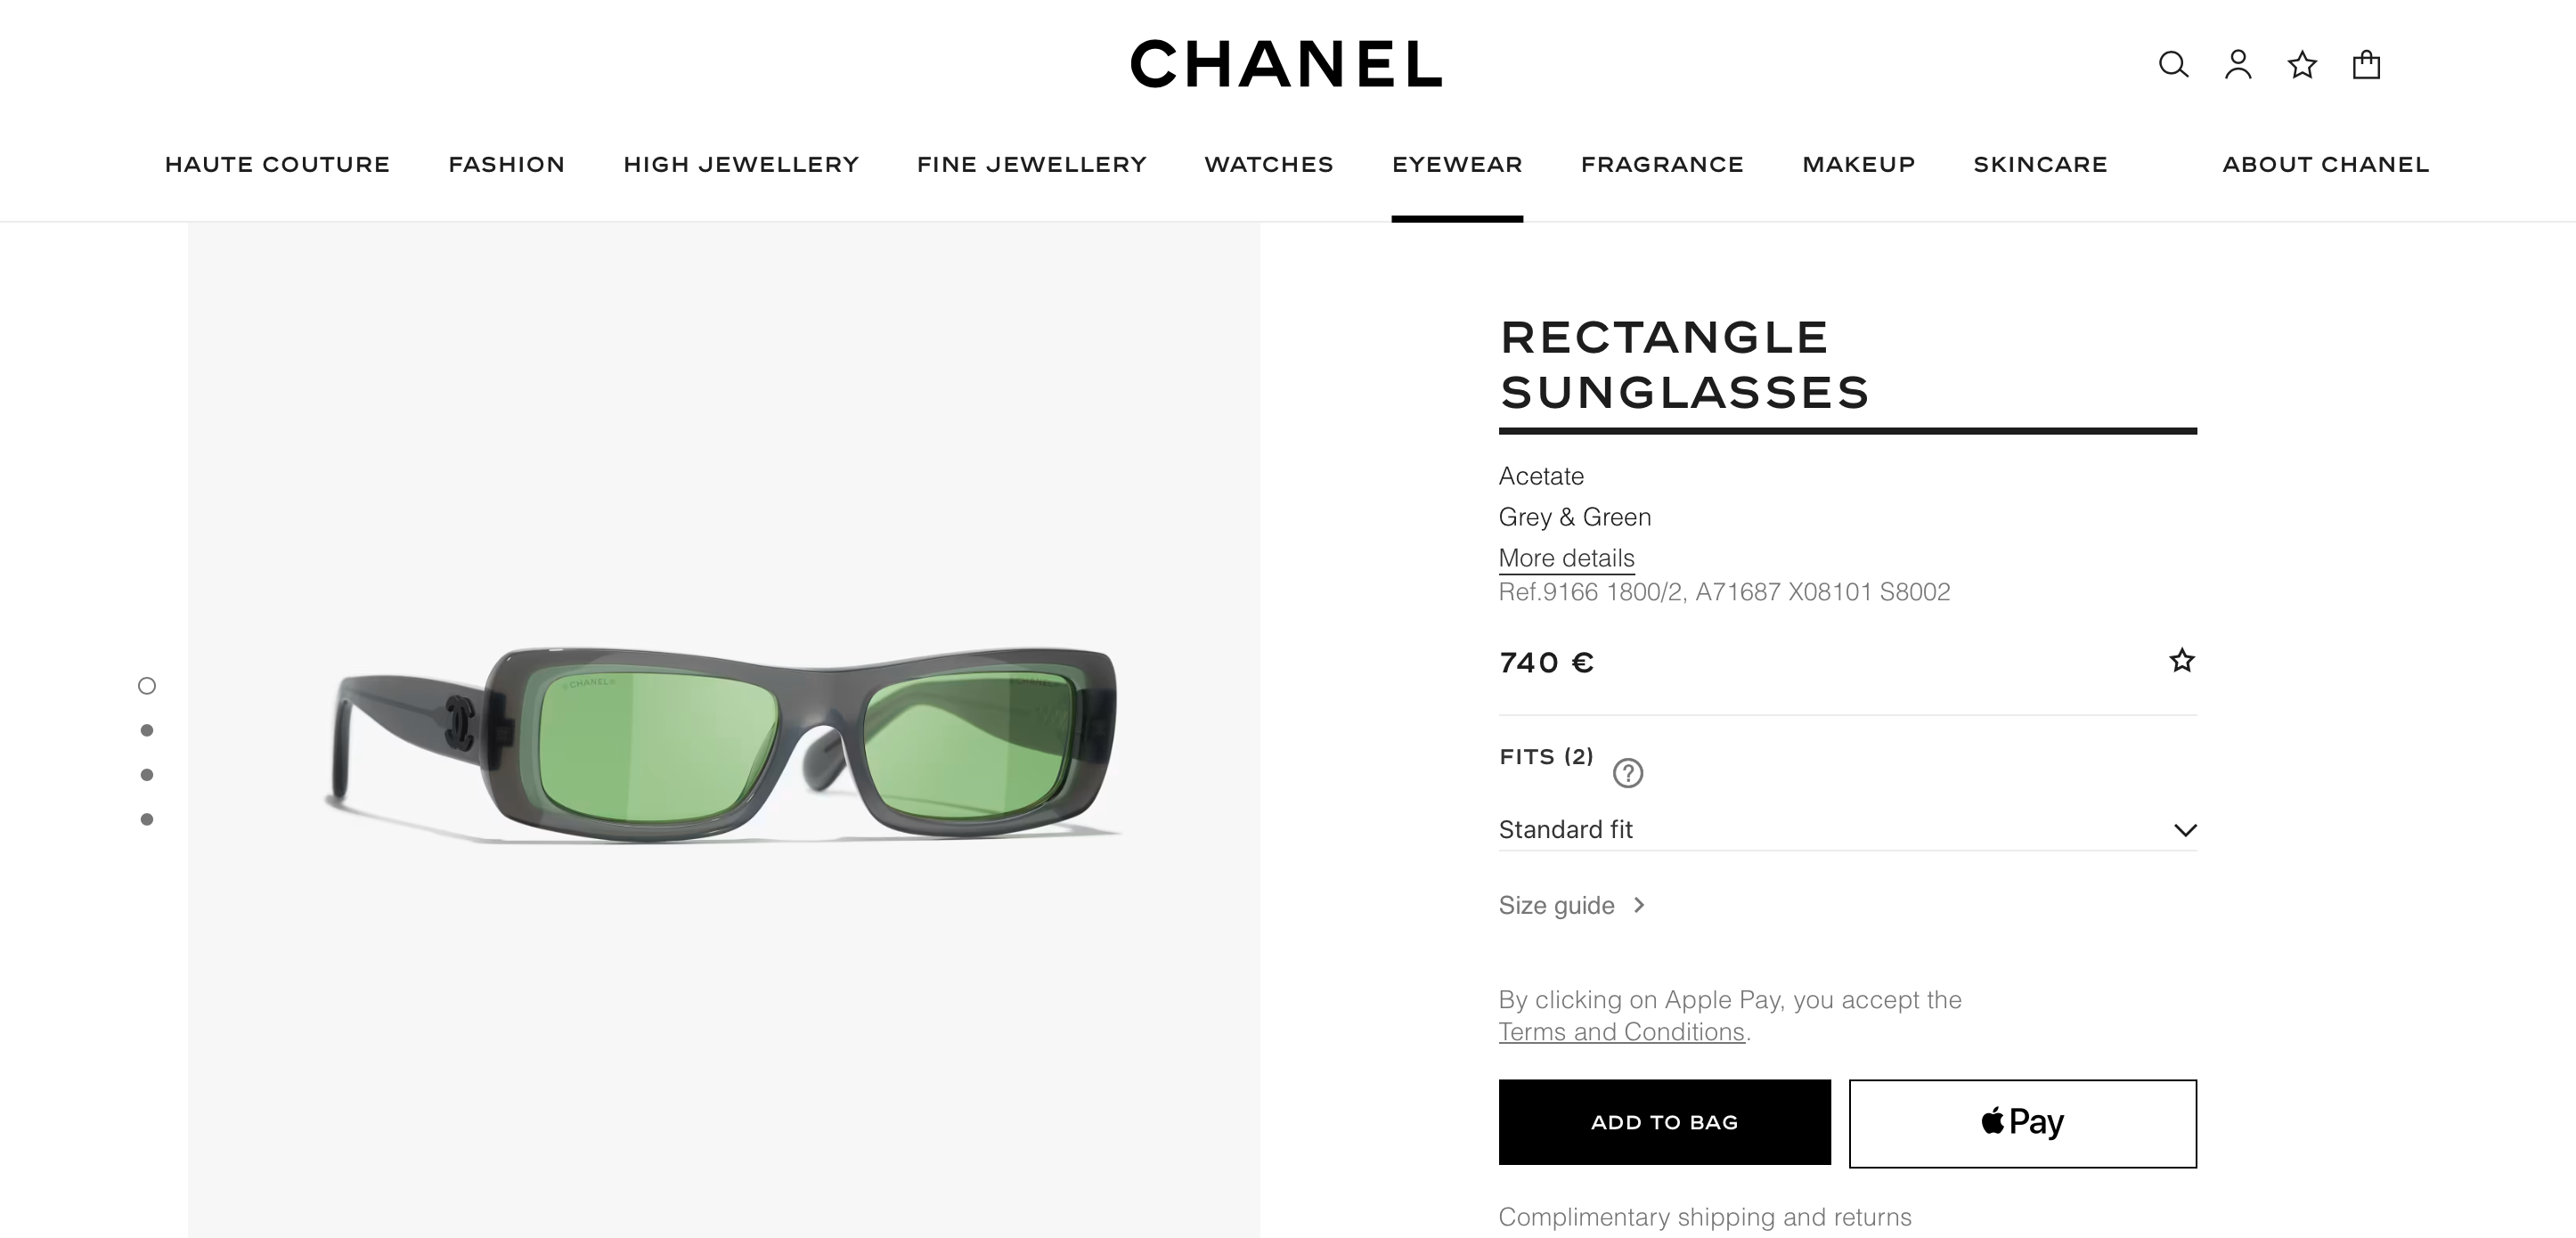Select the fourth product image dot
The width and height of the screenshot is (2576, 1238).
coord(147,820)
